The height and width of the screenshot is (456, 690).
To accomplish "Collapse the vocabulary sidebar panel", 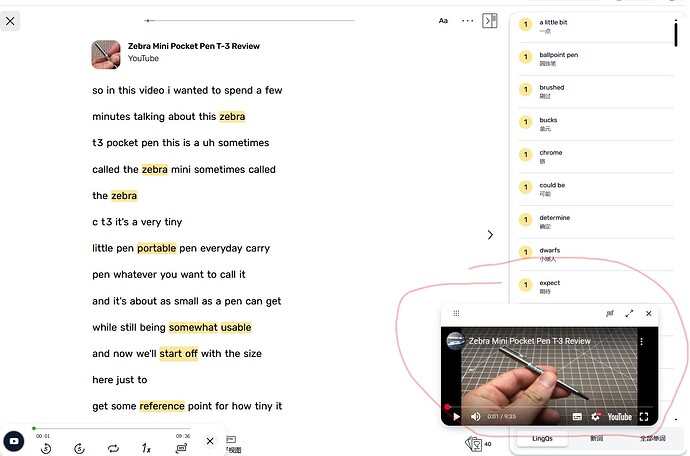I will click(490, 20).
